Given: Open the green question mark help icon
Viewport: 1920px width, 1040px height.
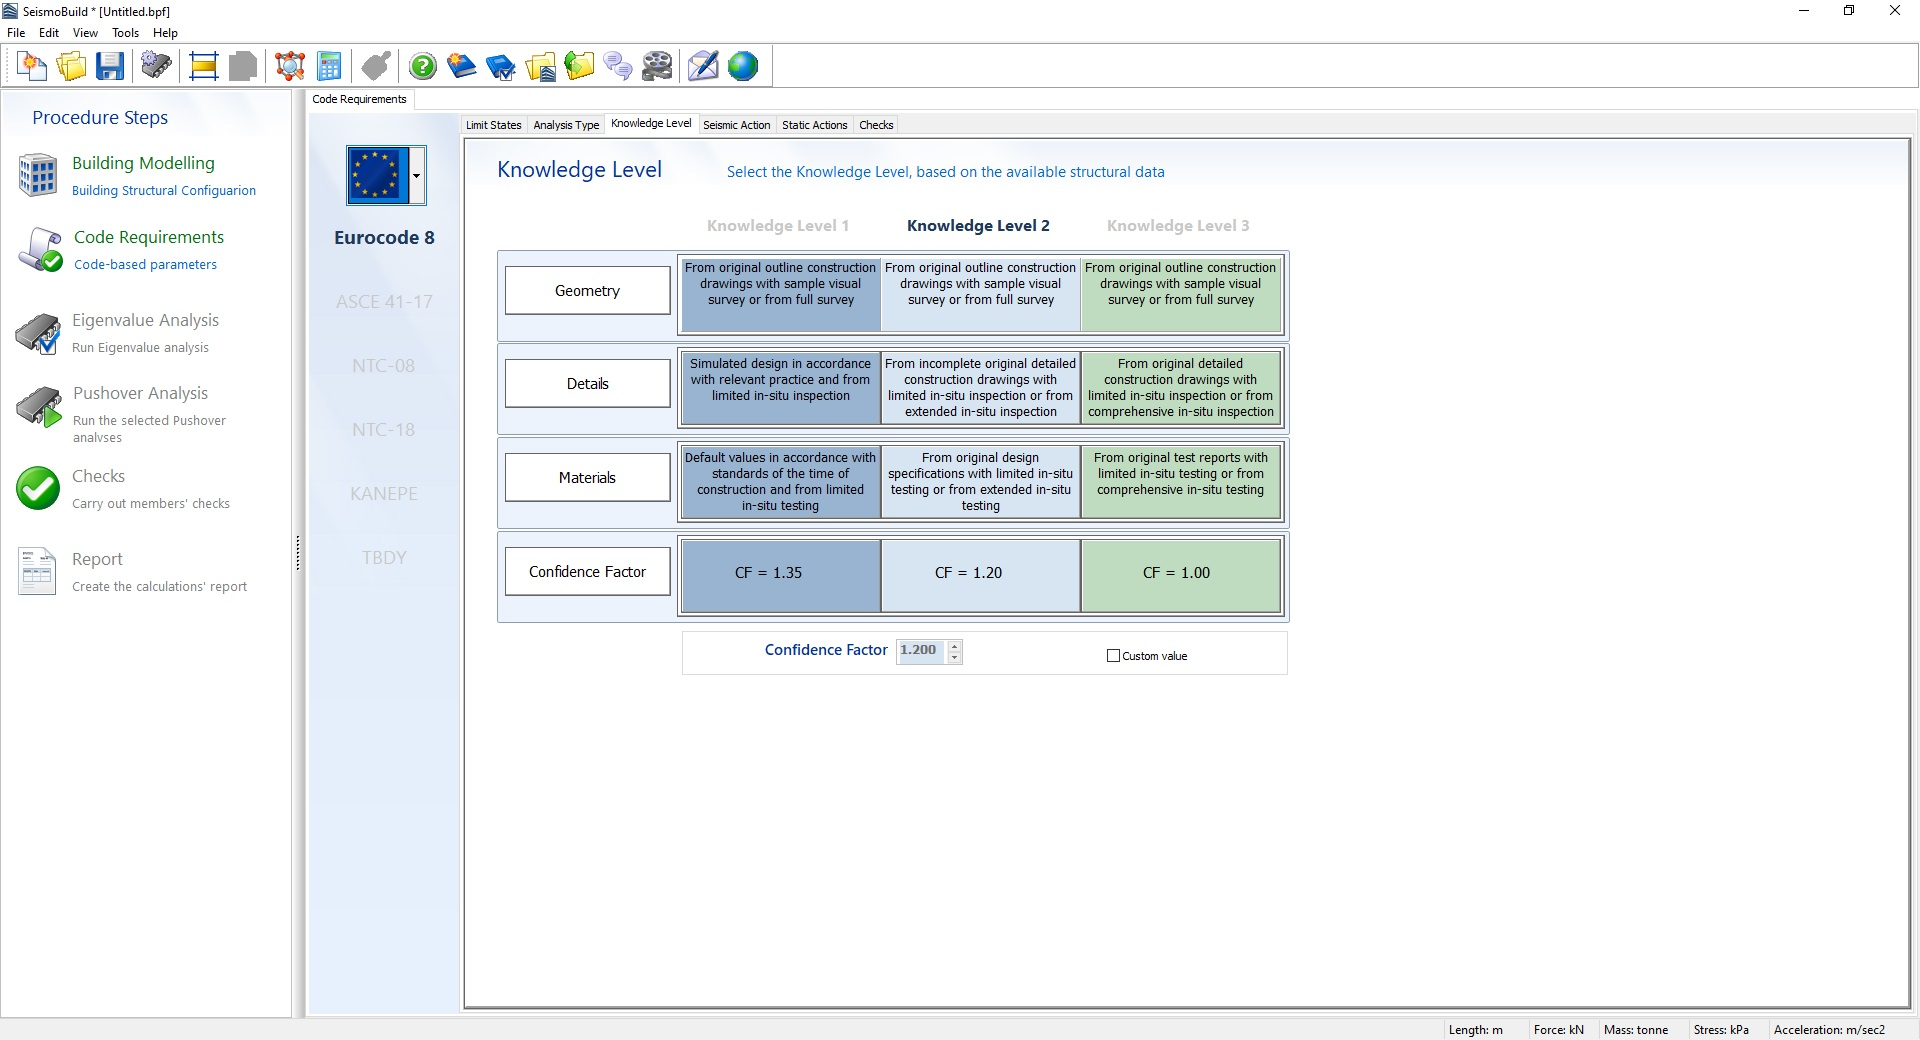Looking at the screenshot, I should click(x=423, y=67).
